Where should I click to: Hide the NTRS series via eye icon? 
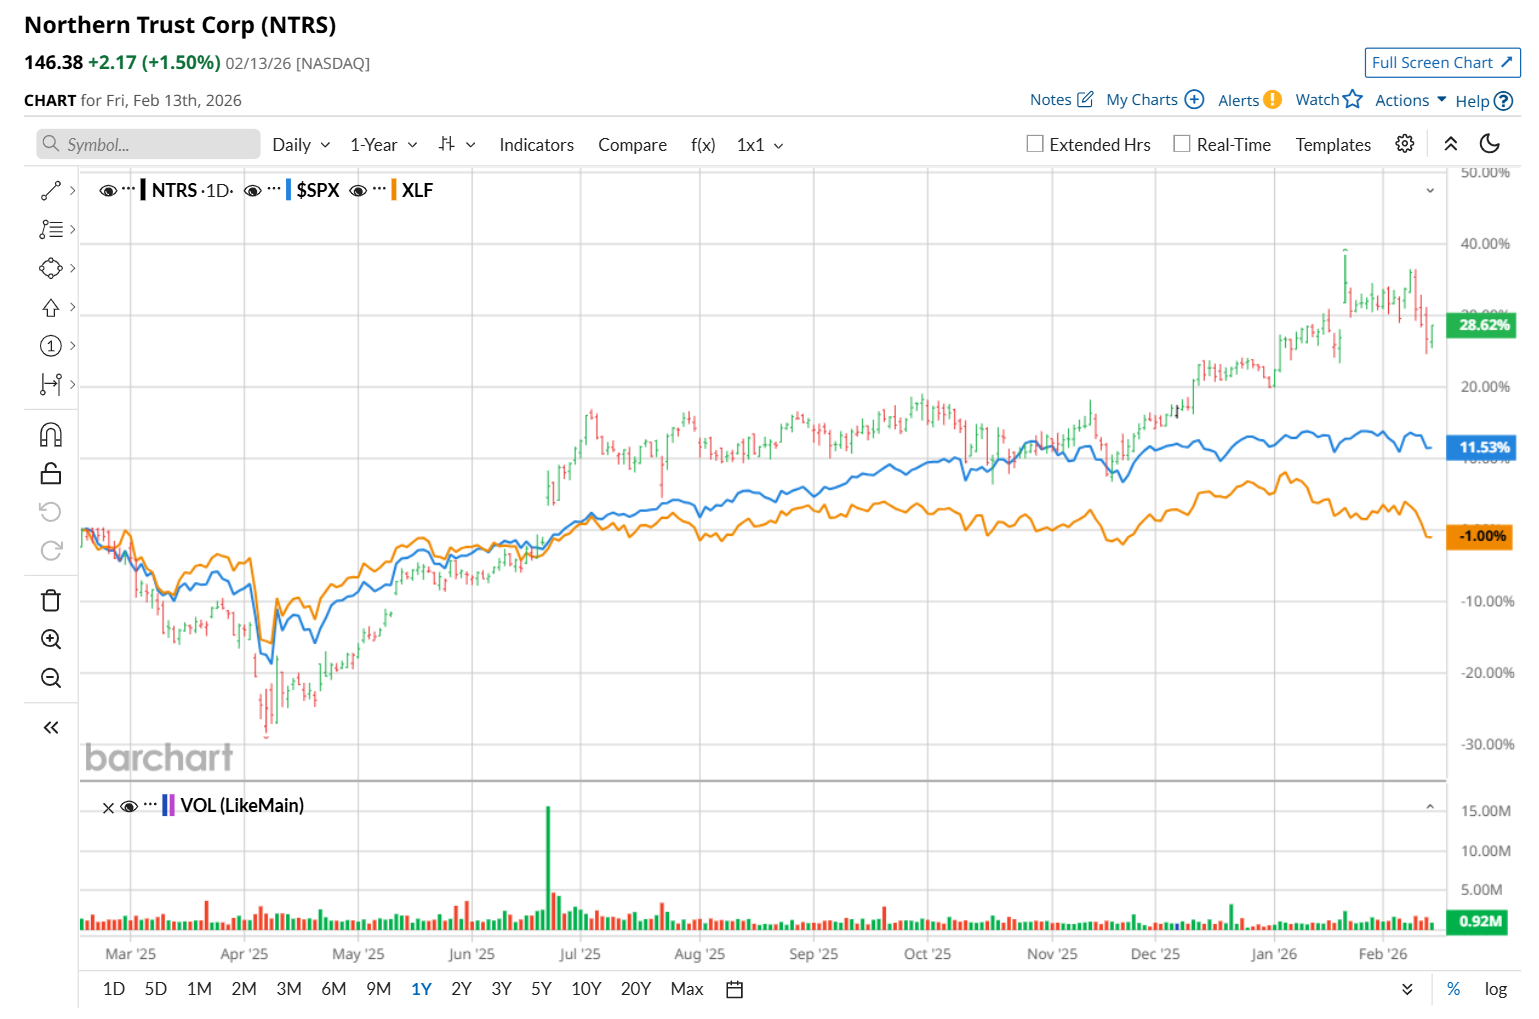tap(108, 190)
